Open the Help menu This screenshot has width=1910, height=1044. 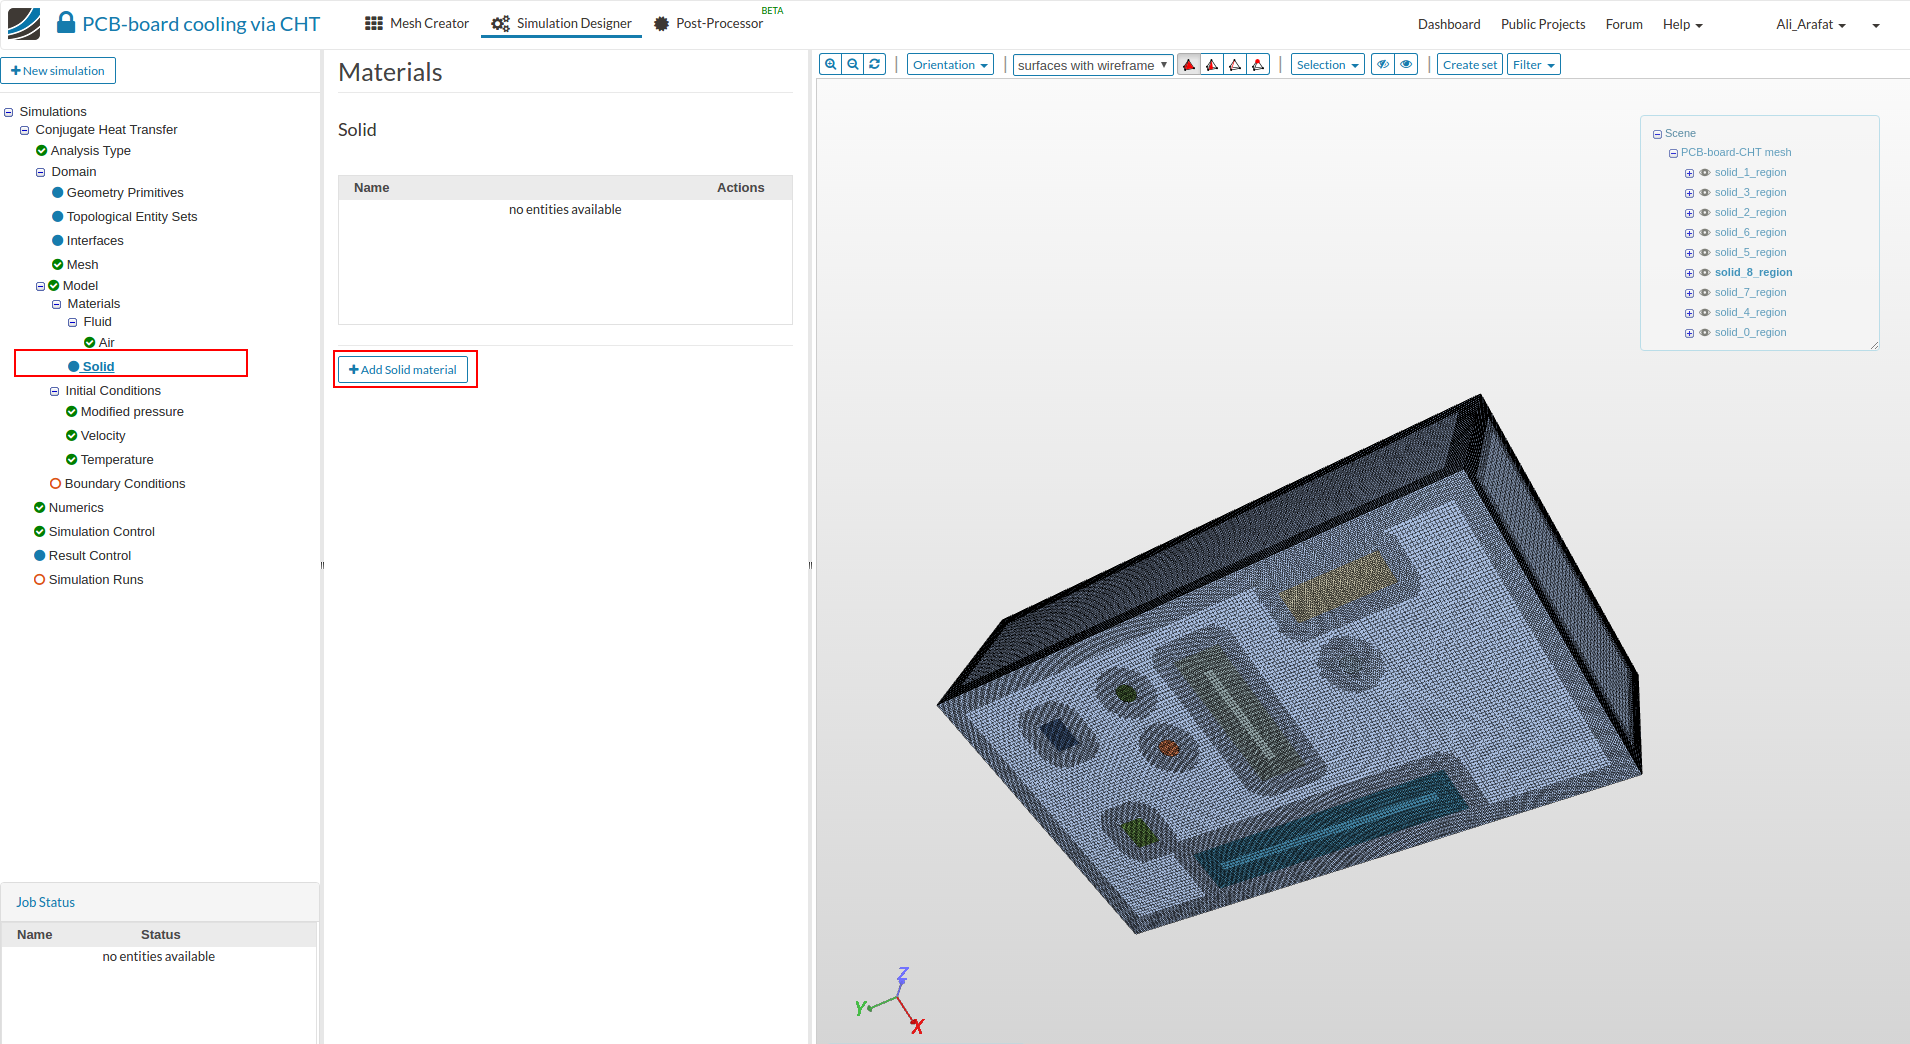coord(1682,25)
